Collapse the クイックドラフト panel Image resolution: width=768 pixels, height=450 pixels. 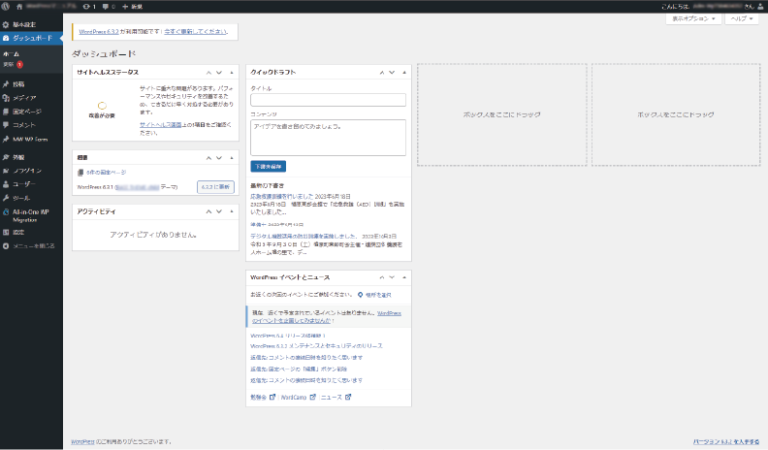pyautogui.click(x=404, y=73)
